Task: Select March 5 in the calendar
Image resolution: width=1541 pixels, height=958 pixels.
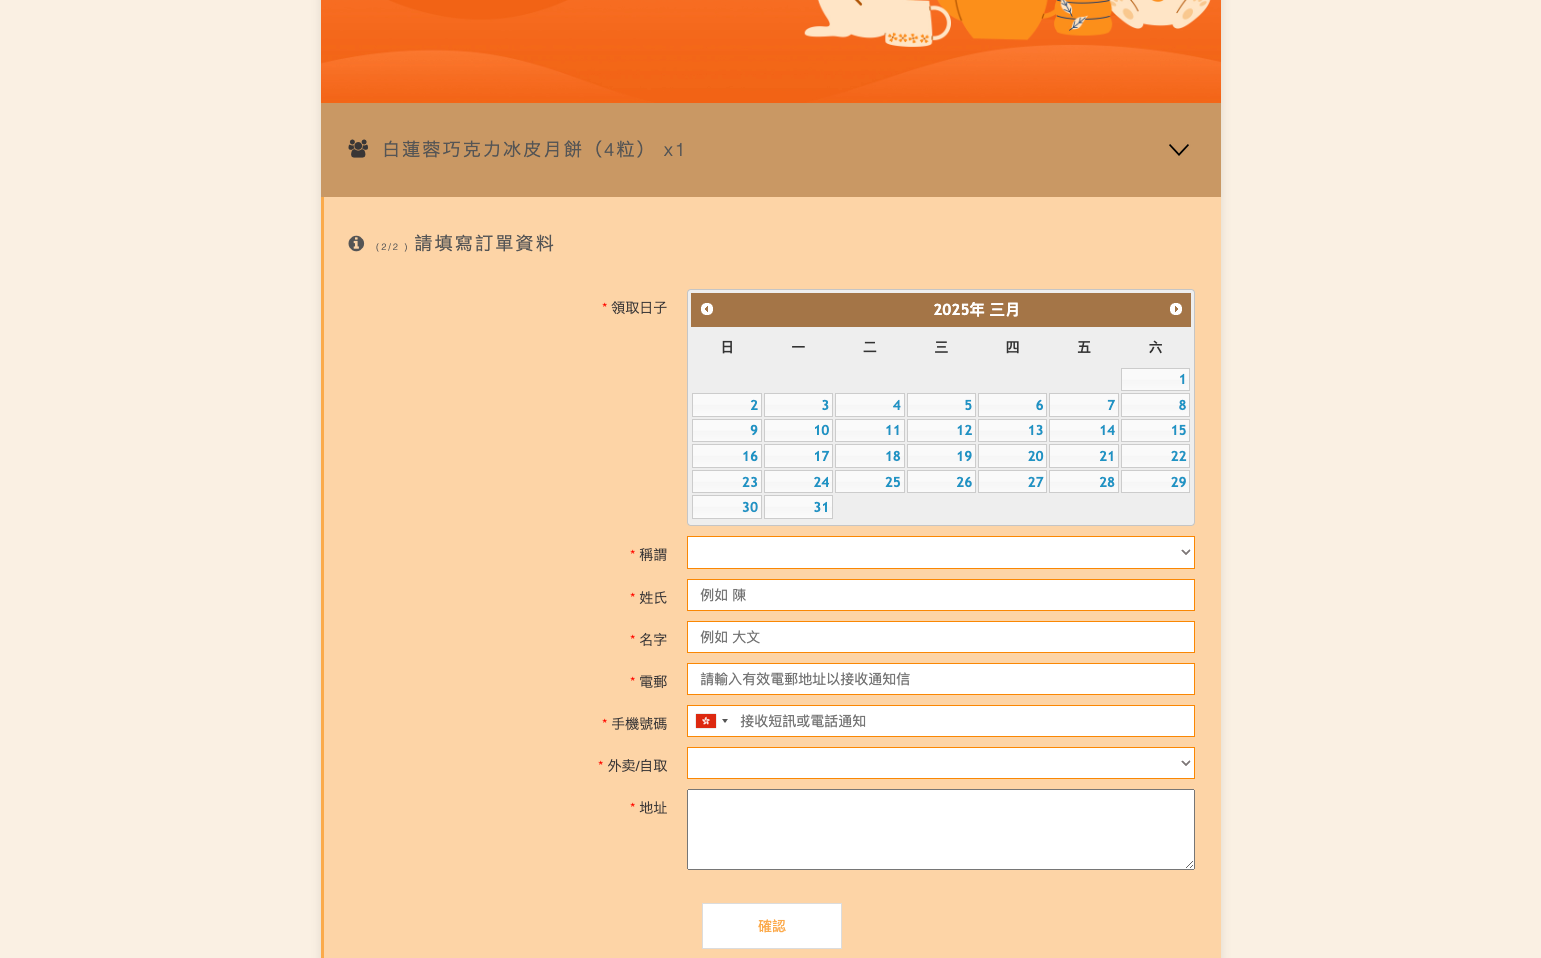Action: (x=941, y=405)
